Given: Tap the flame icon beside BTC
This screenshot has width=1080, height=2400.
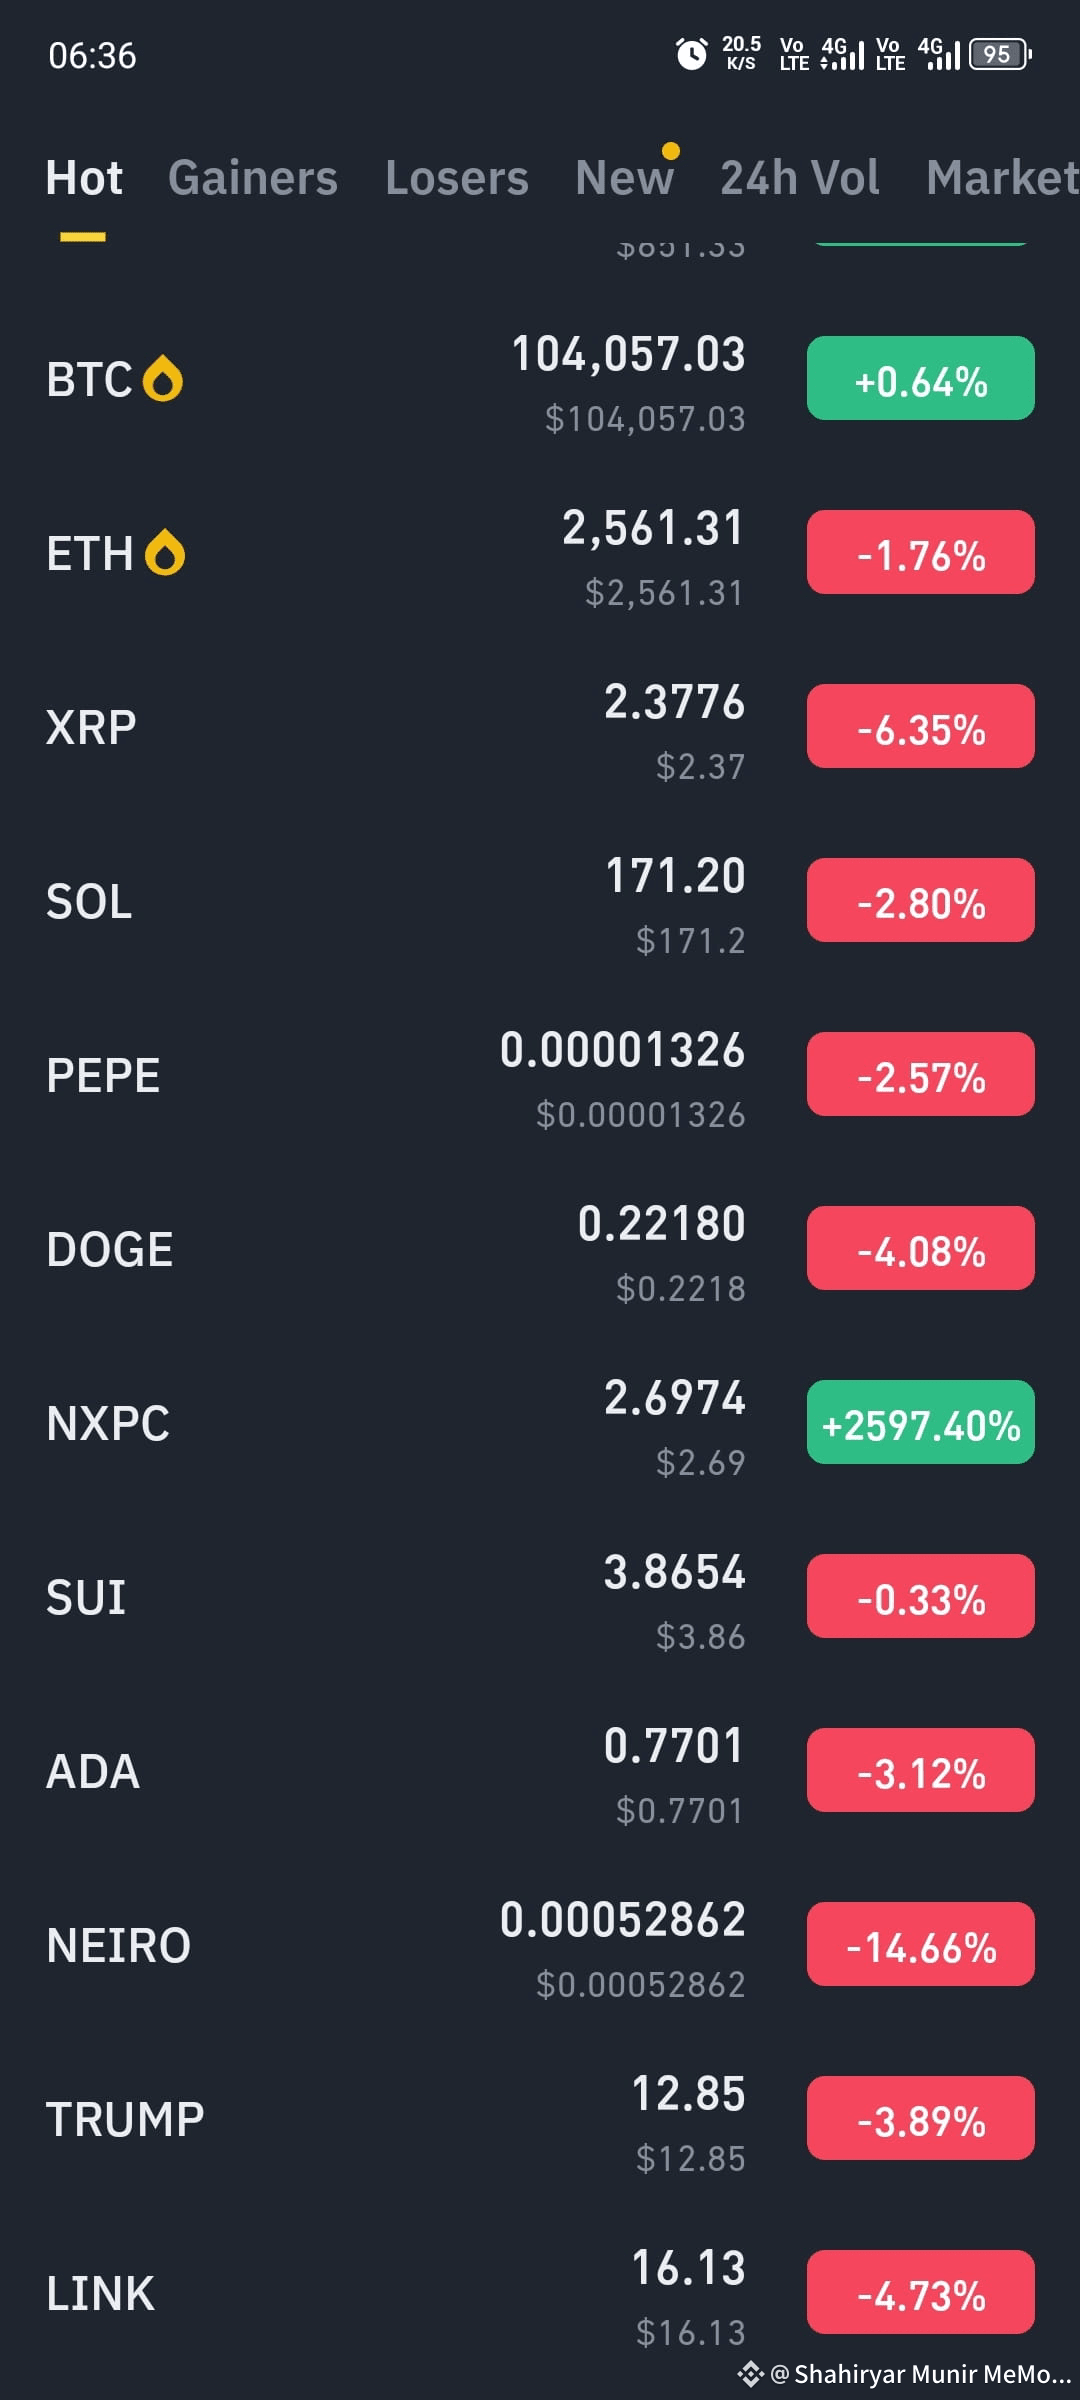Looking at the screenshot, I should 163,380.
